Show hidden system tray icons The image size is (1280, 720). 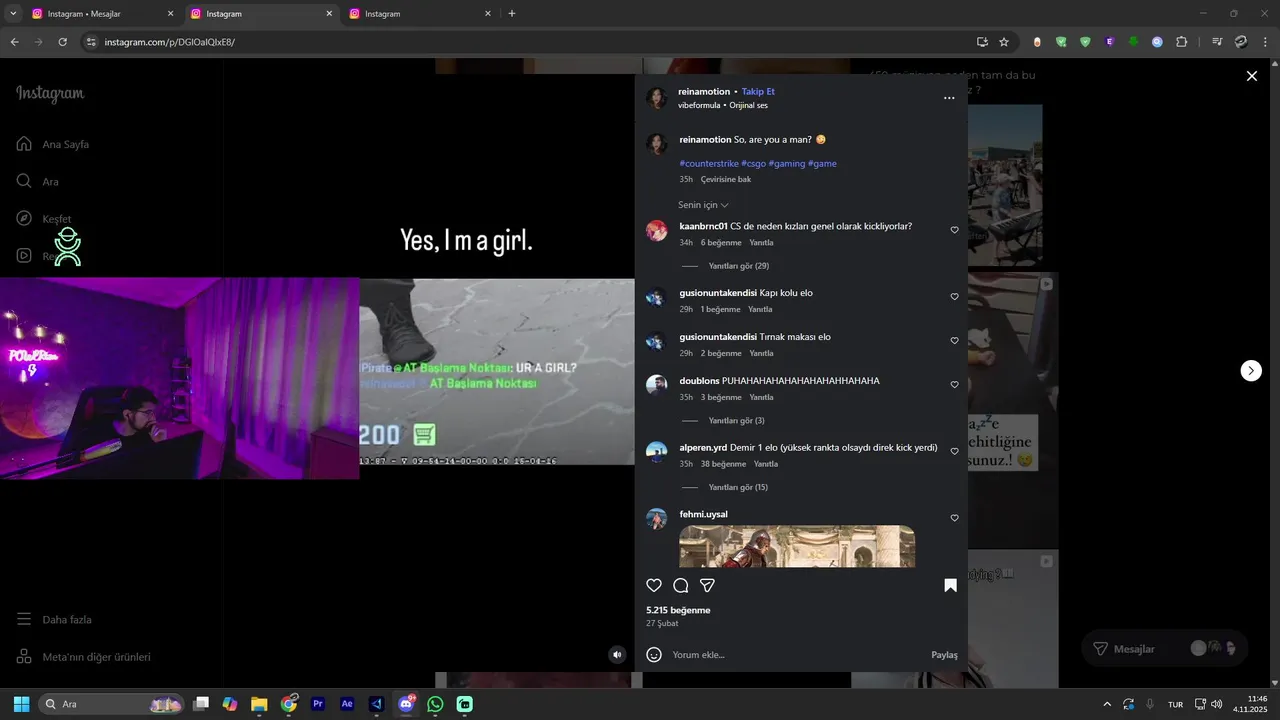pos(1106,704)
